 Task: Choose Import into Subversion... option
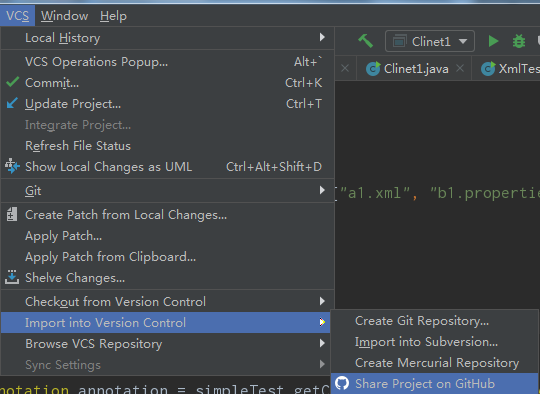coord(434,342)
